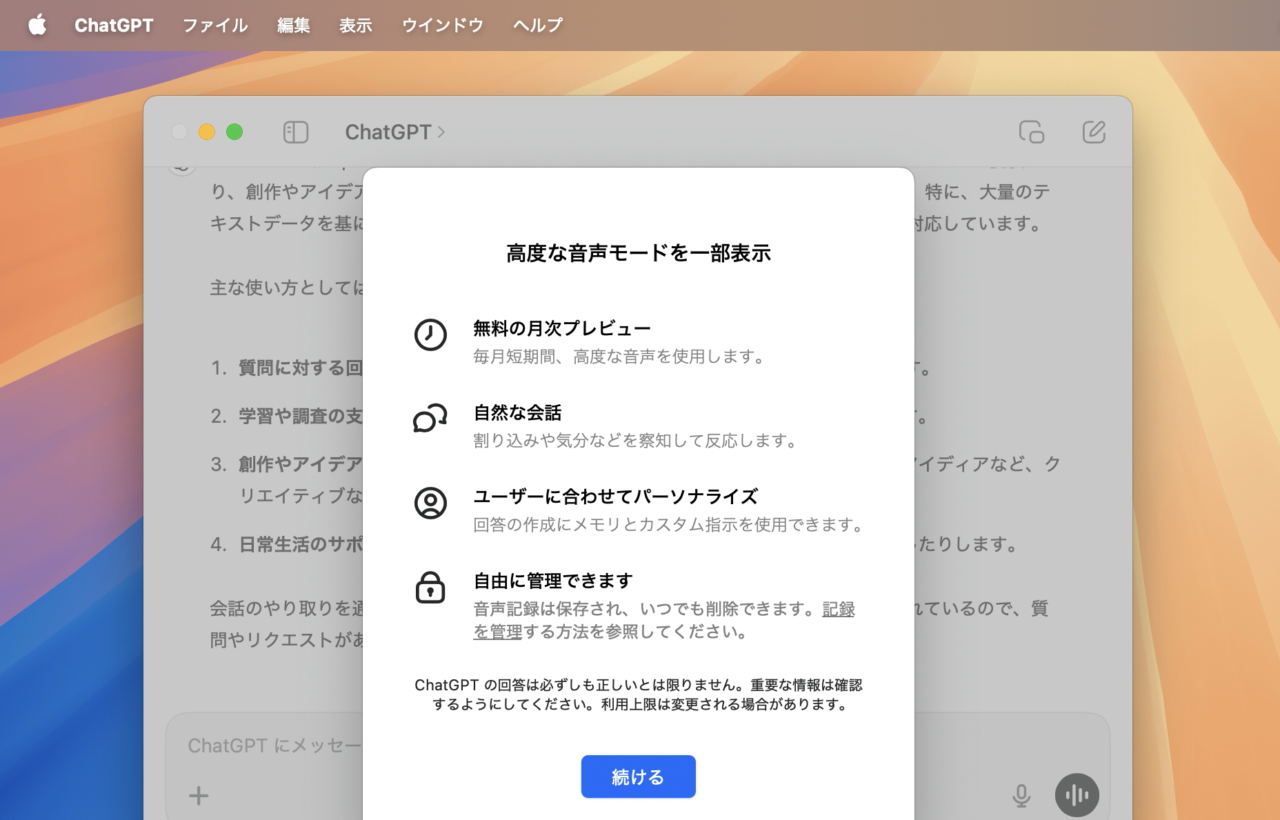The width and height of the screenshot is (1280, 820).
Task: Open the 表示 menu
Action: click(x=356, y=25)
